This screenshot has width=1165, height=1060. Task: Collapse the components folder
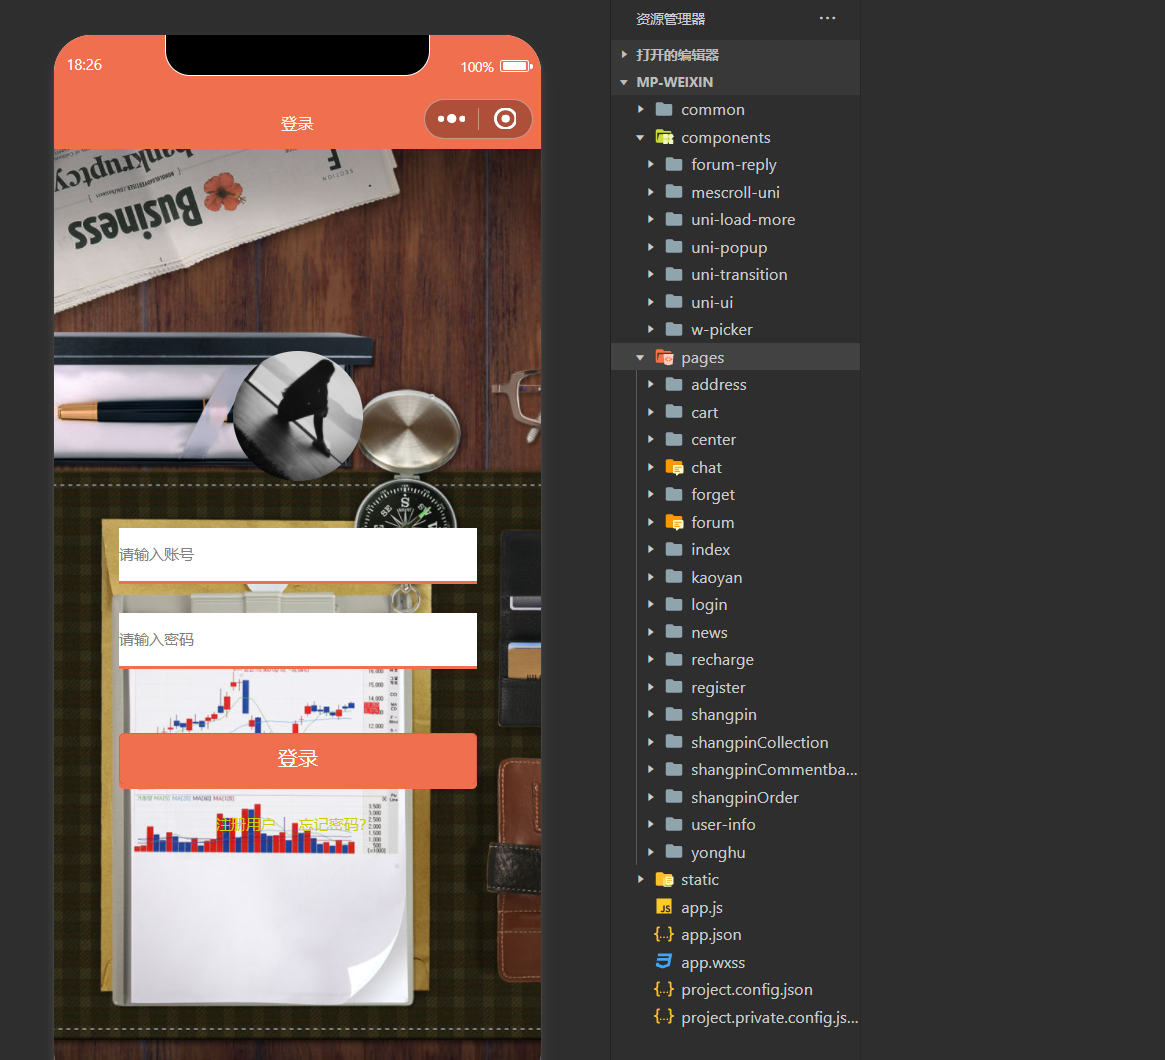point(641,137)
